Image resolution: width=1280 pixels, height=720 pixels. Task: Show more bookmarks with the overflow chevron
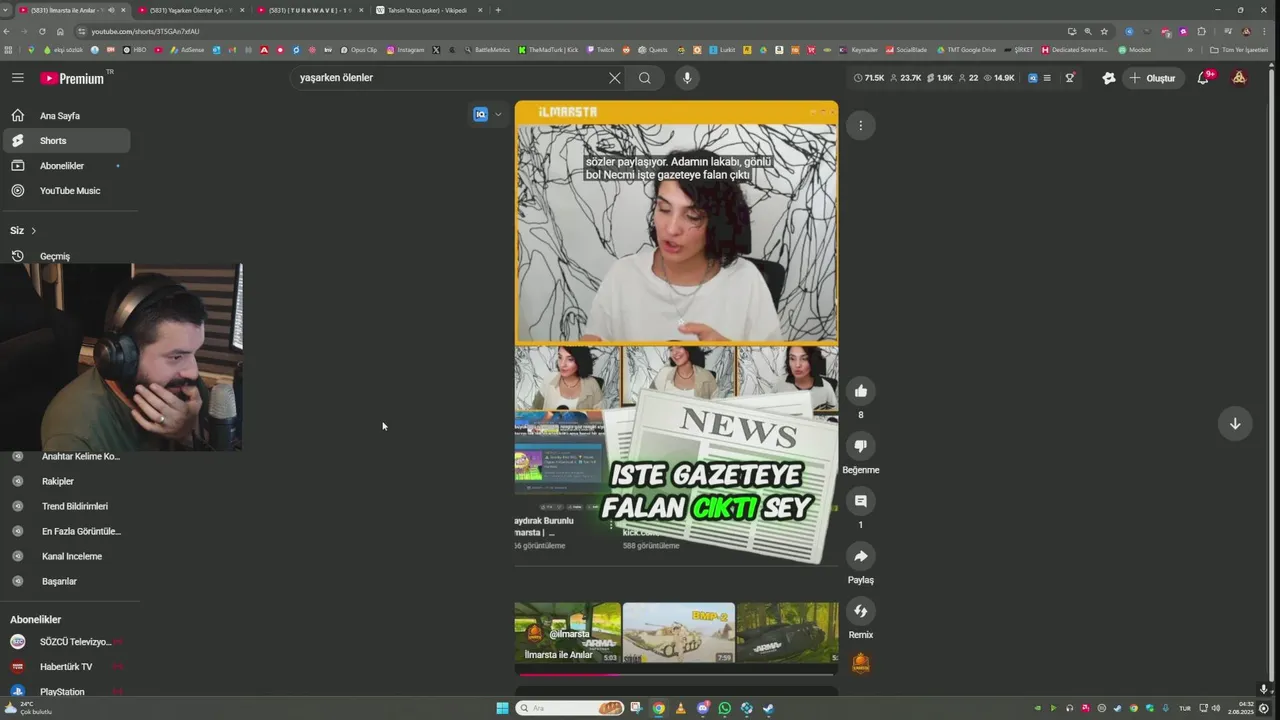point(1190,49)
